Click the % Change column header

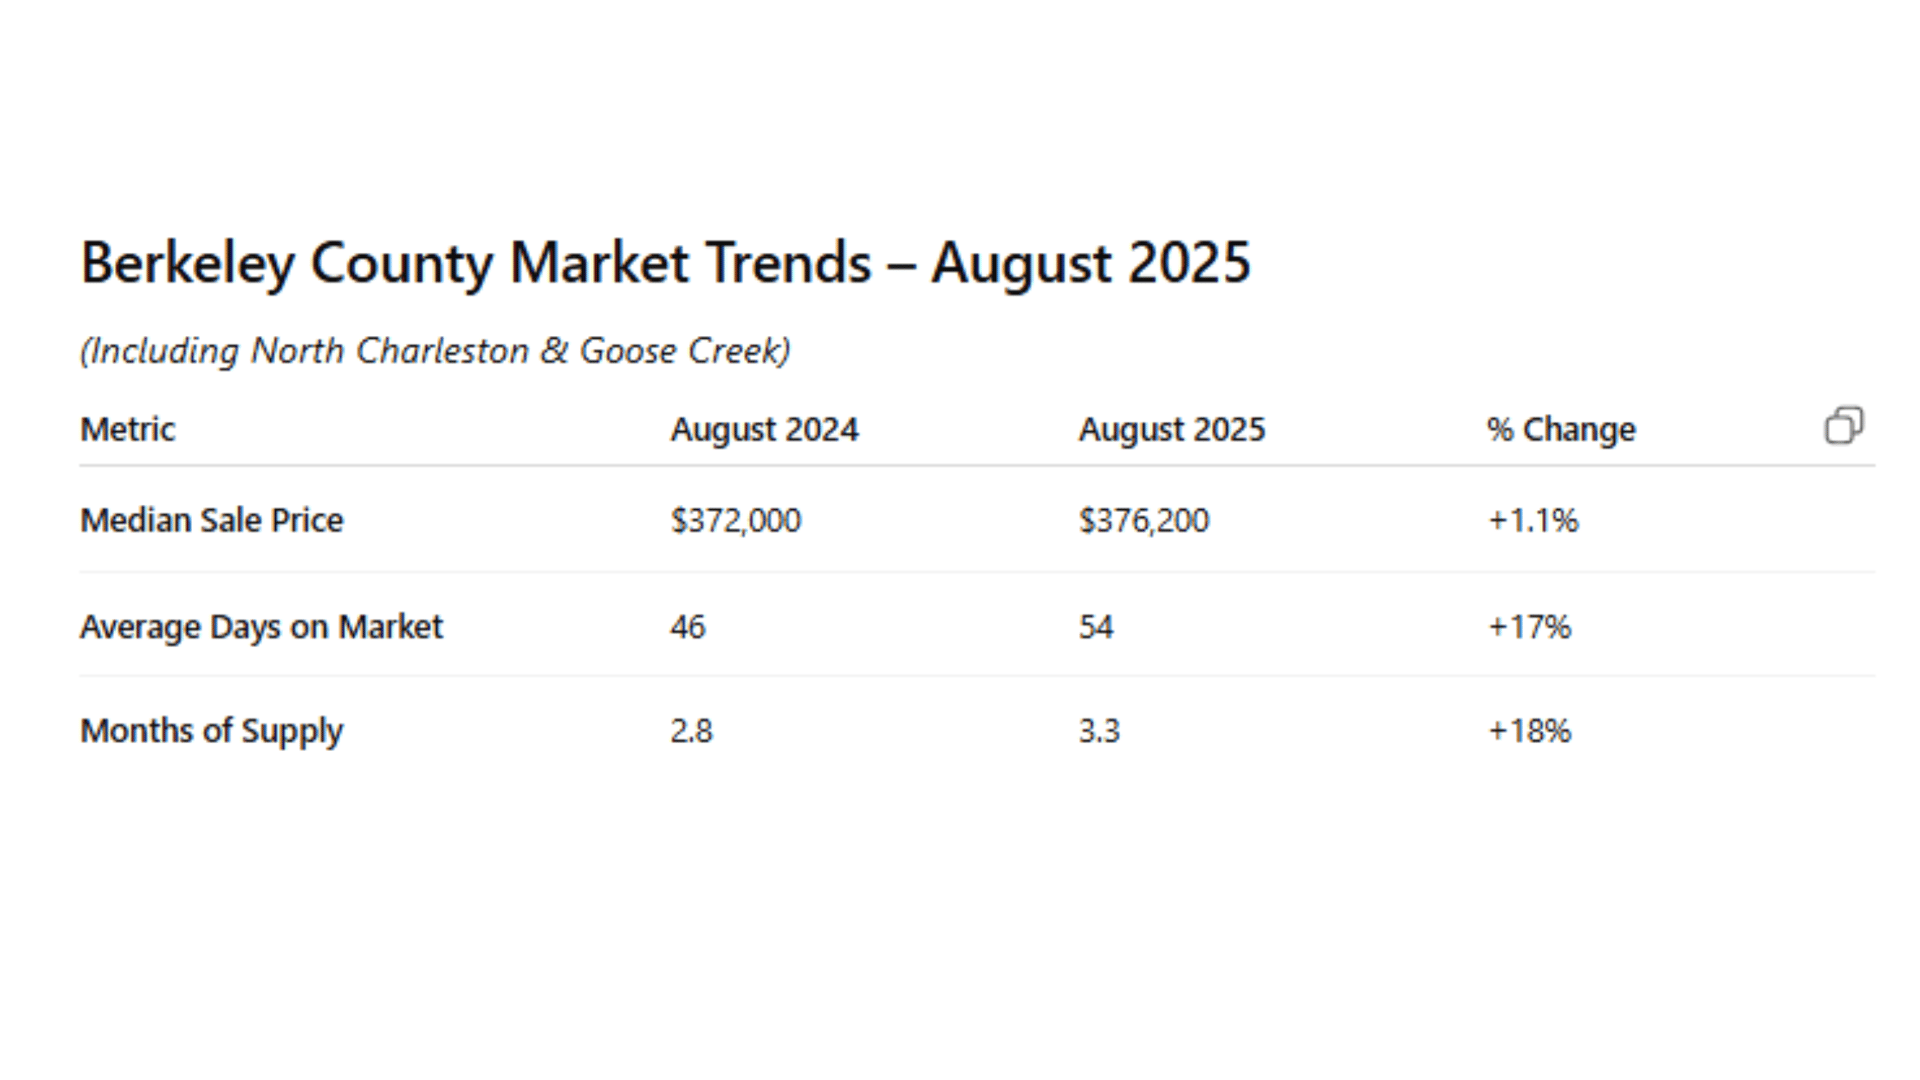tap(1561, 430)
